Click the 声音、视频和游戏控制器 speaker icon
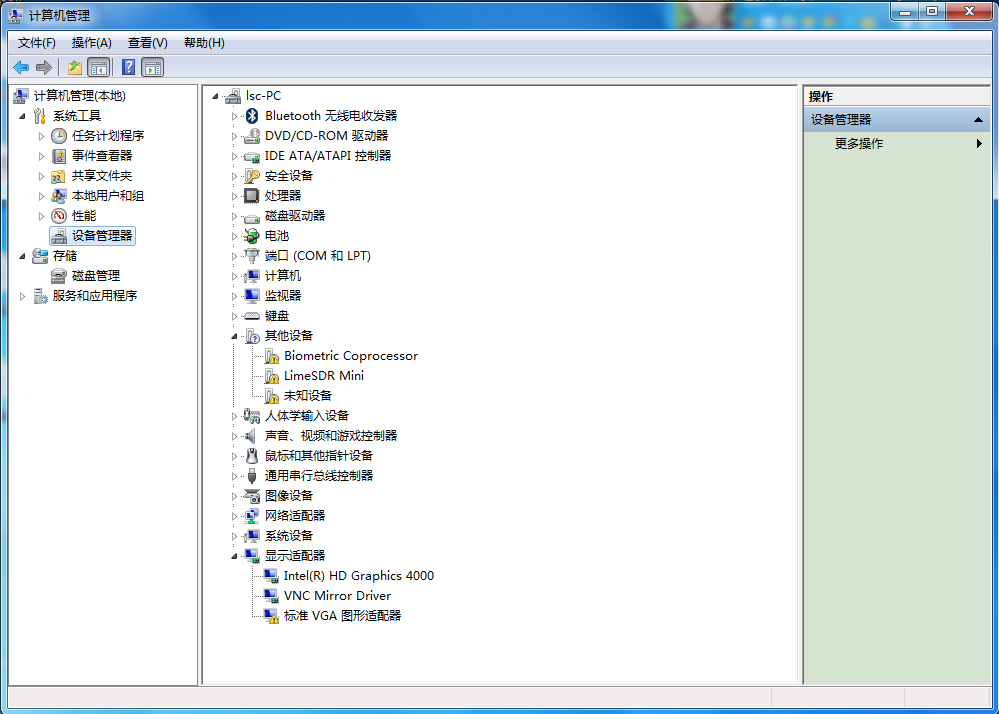The width and height of the screenshot is (999, 714). [251, 436]
